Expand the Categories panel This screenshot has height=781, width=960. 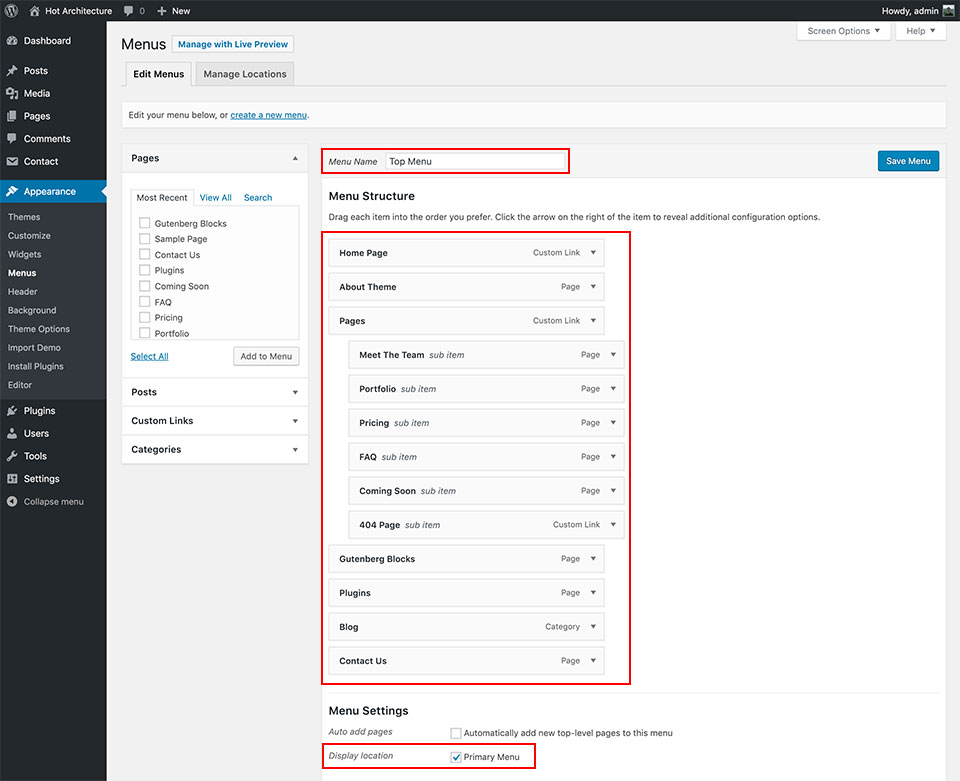pos(295,450)
